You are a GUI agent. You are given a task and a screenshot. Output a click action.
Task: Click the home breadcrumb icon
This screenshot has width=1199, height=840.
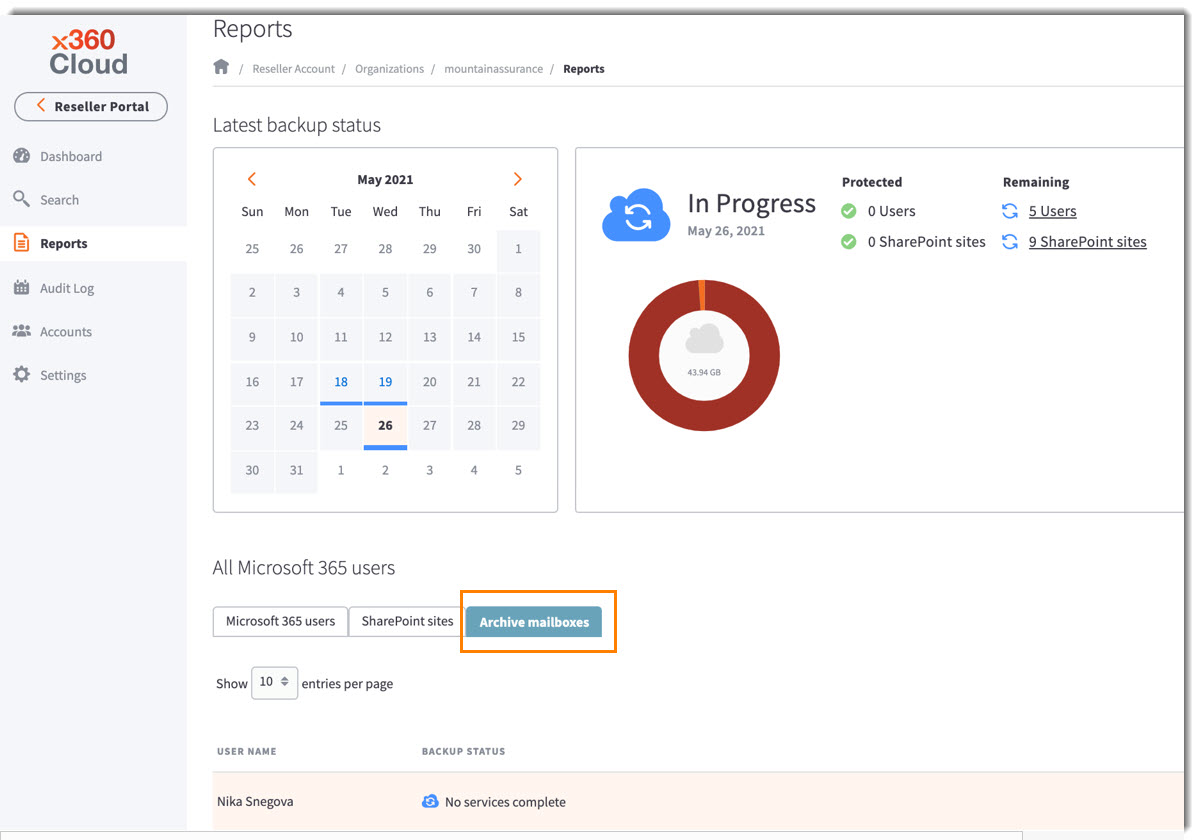(221, 66)
